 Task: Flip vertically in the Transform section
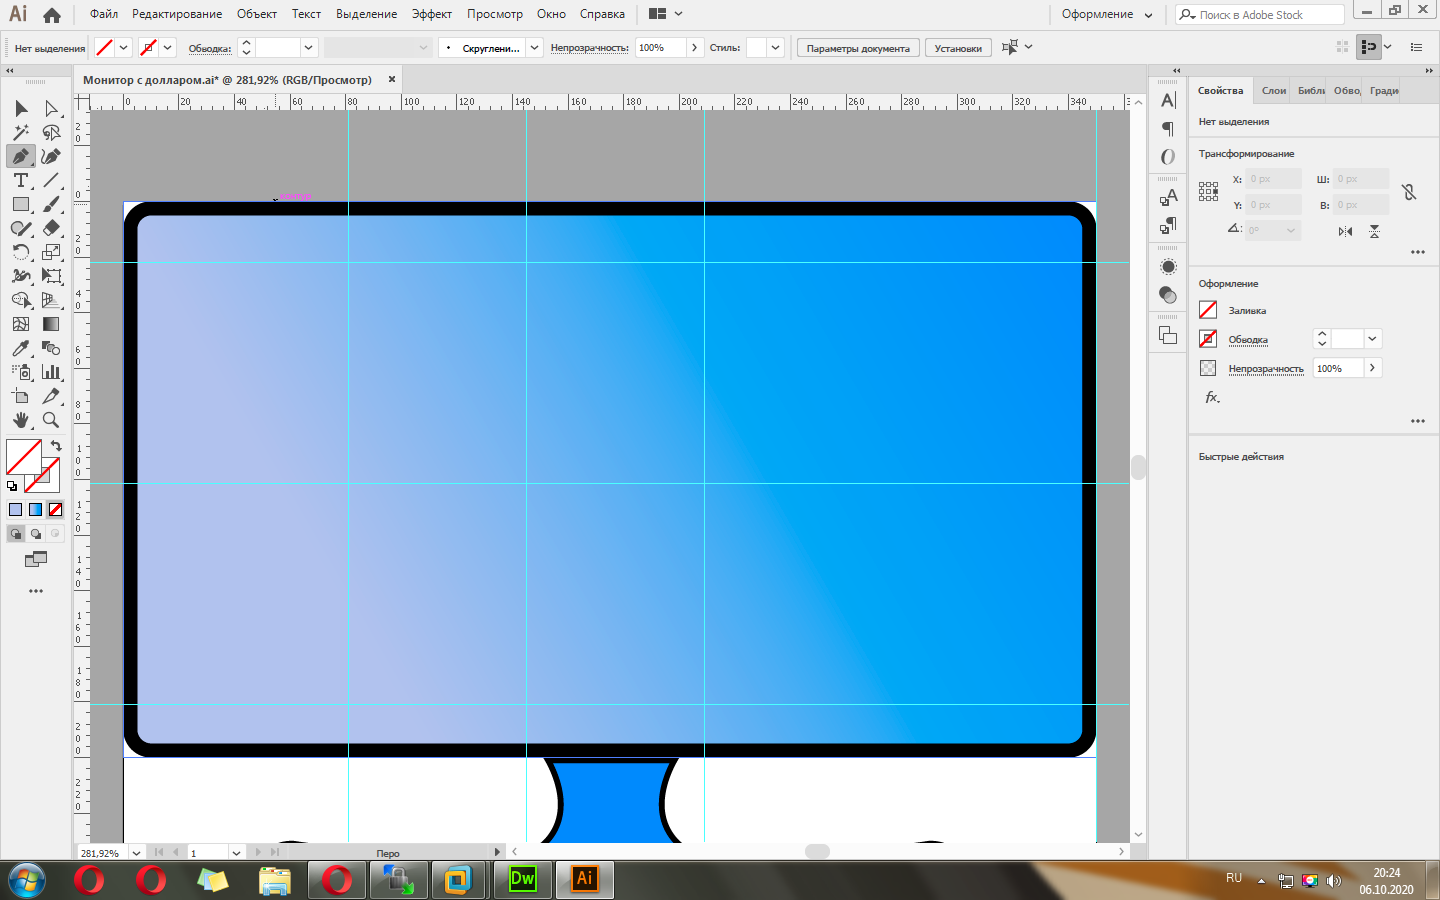coord(1374,231)
